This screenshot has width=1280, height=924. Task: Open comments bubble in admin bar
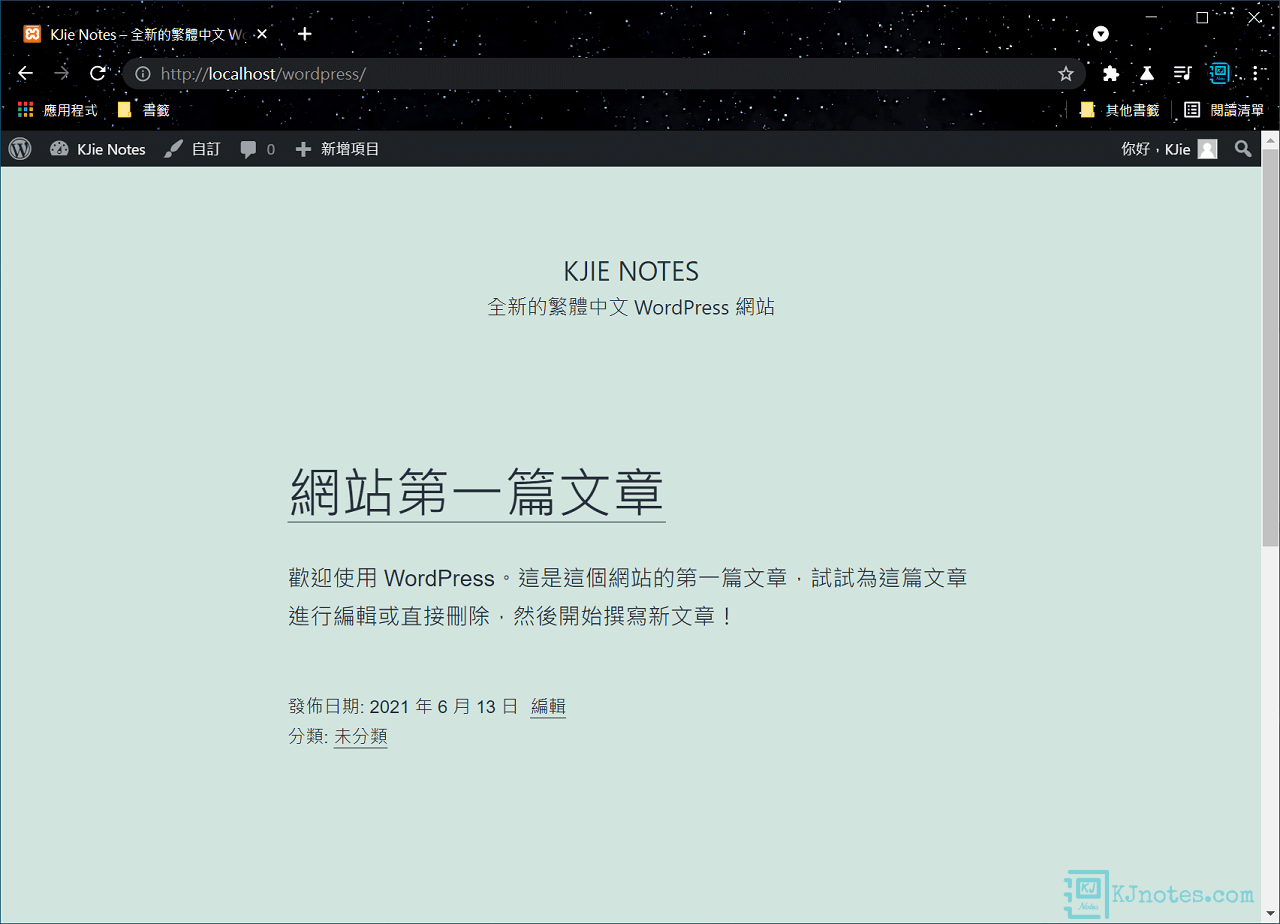coord(258,149)
